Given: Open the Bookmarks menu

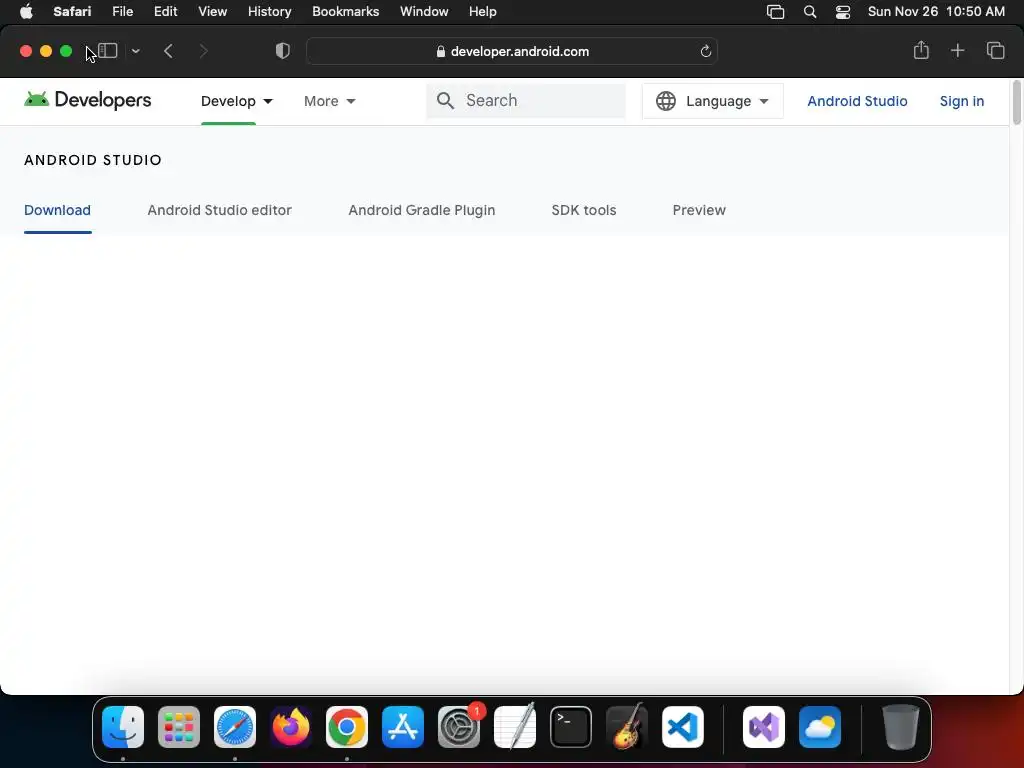Looking at the screenshot, I should pyautogui.click(x=345, y=12).
